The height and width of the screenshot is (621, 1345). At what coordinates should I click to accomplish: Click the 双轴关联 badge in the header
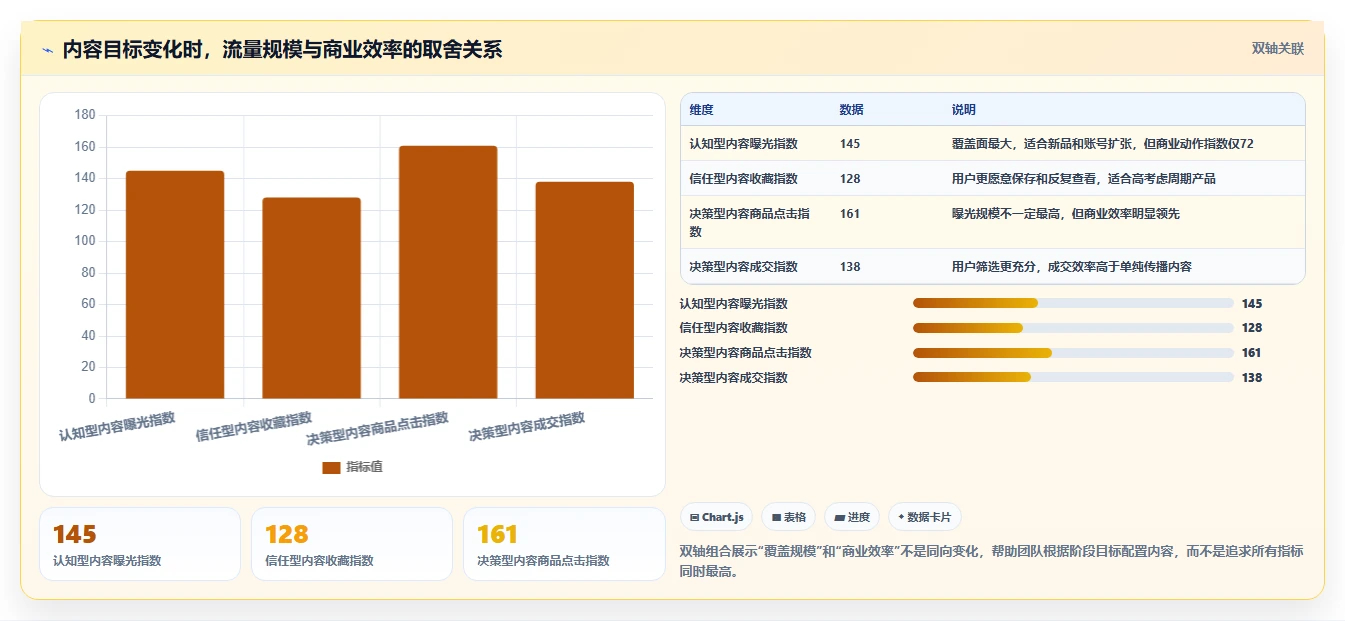point(1277,48)
